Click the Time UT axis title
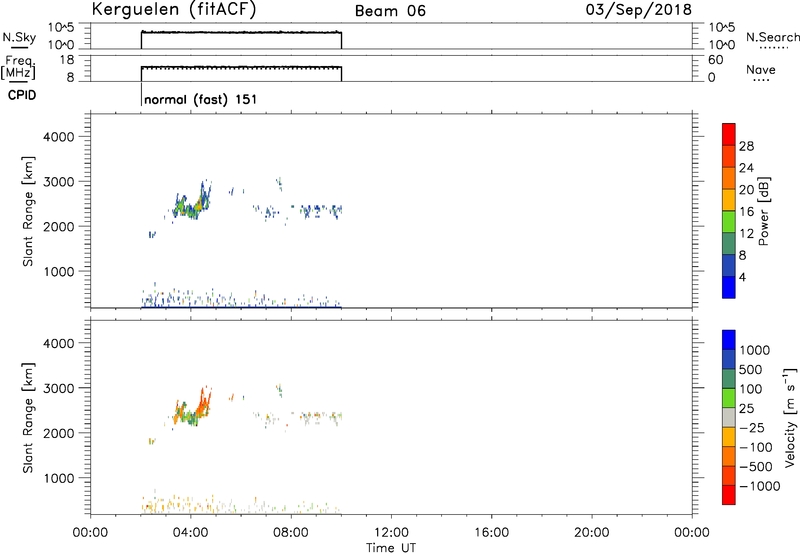 (x=391, y=547)
